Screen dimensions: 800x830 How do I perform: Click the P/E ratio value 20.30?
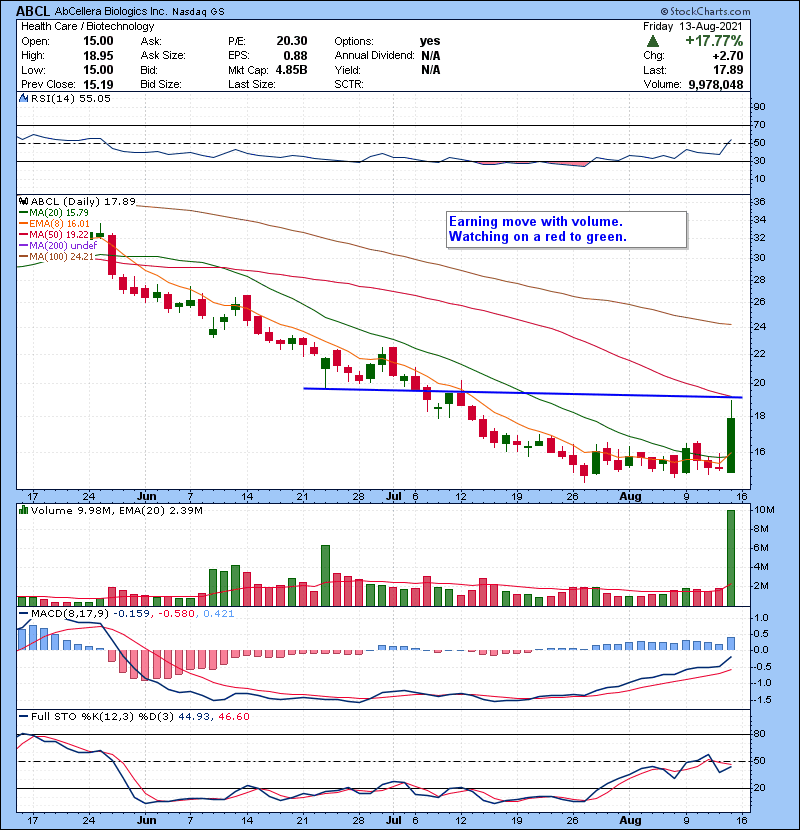(292, 41)
